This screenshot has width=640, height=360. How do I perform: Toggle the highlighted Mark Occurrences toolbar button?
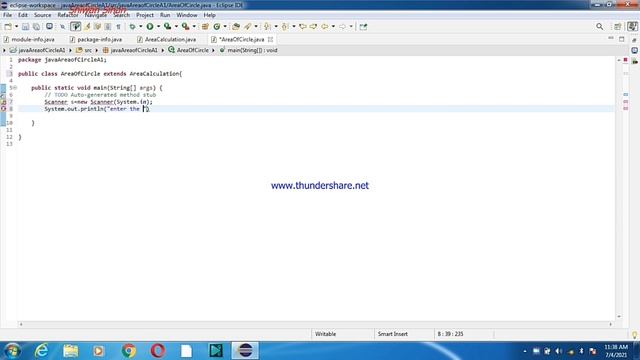pyautogui.click(x=76, y=27)
